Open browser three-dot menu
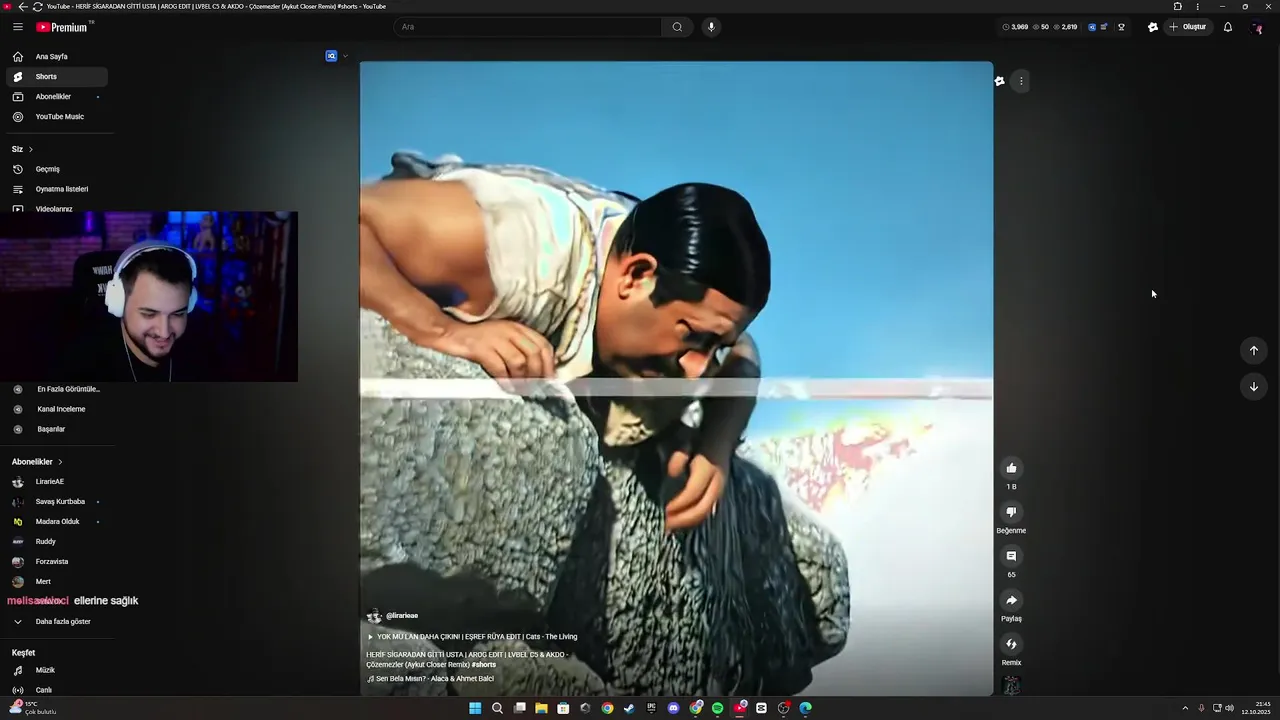This screenshot has height=720, width=1280. [x=1198, y=6]
